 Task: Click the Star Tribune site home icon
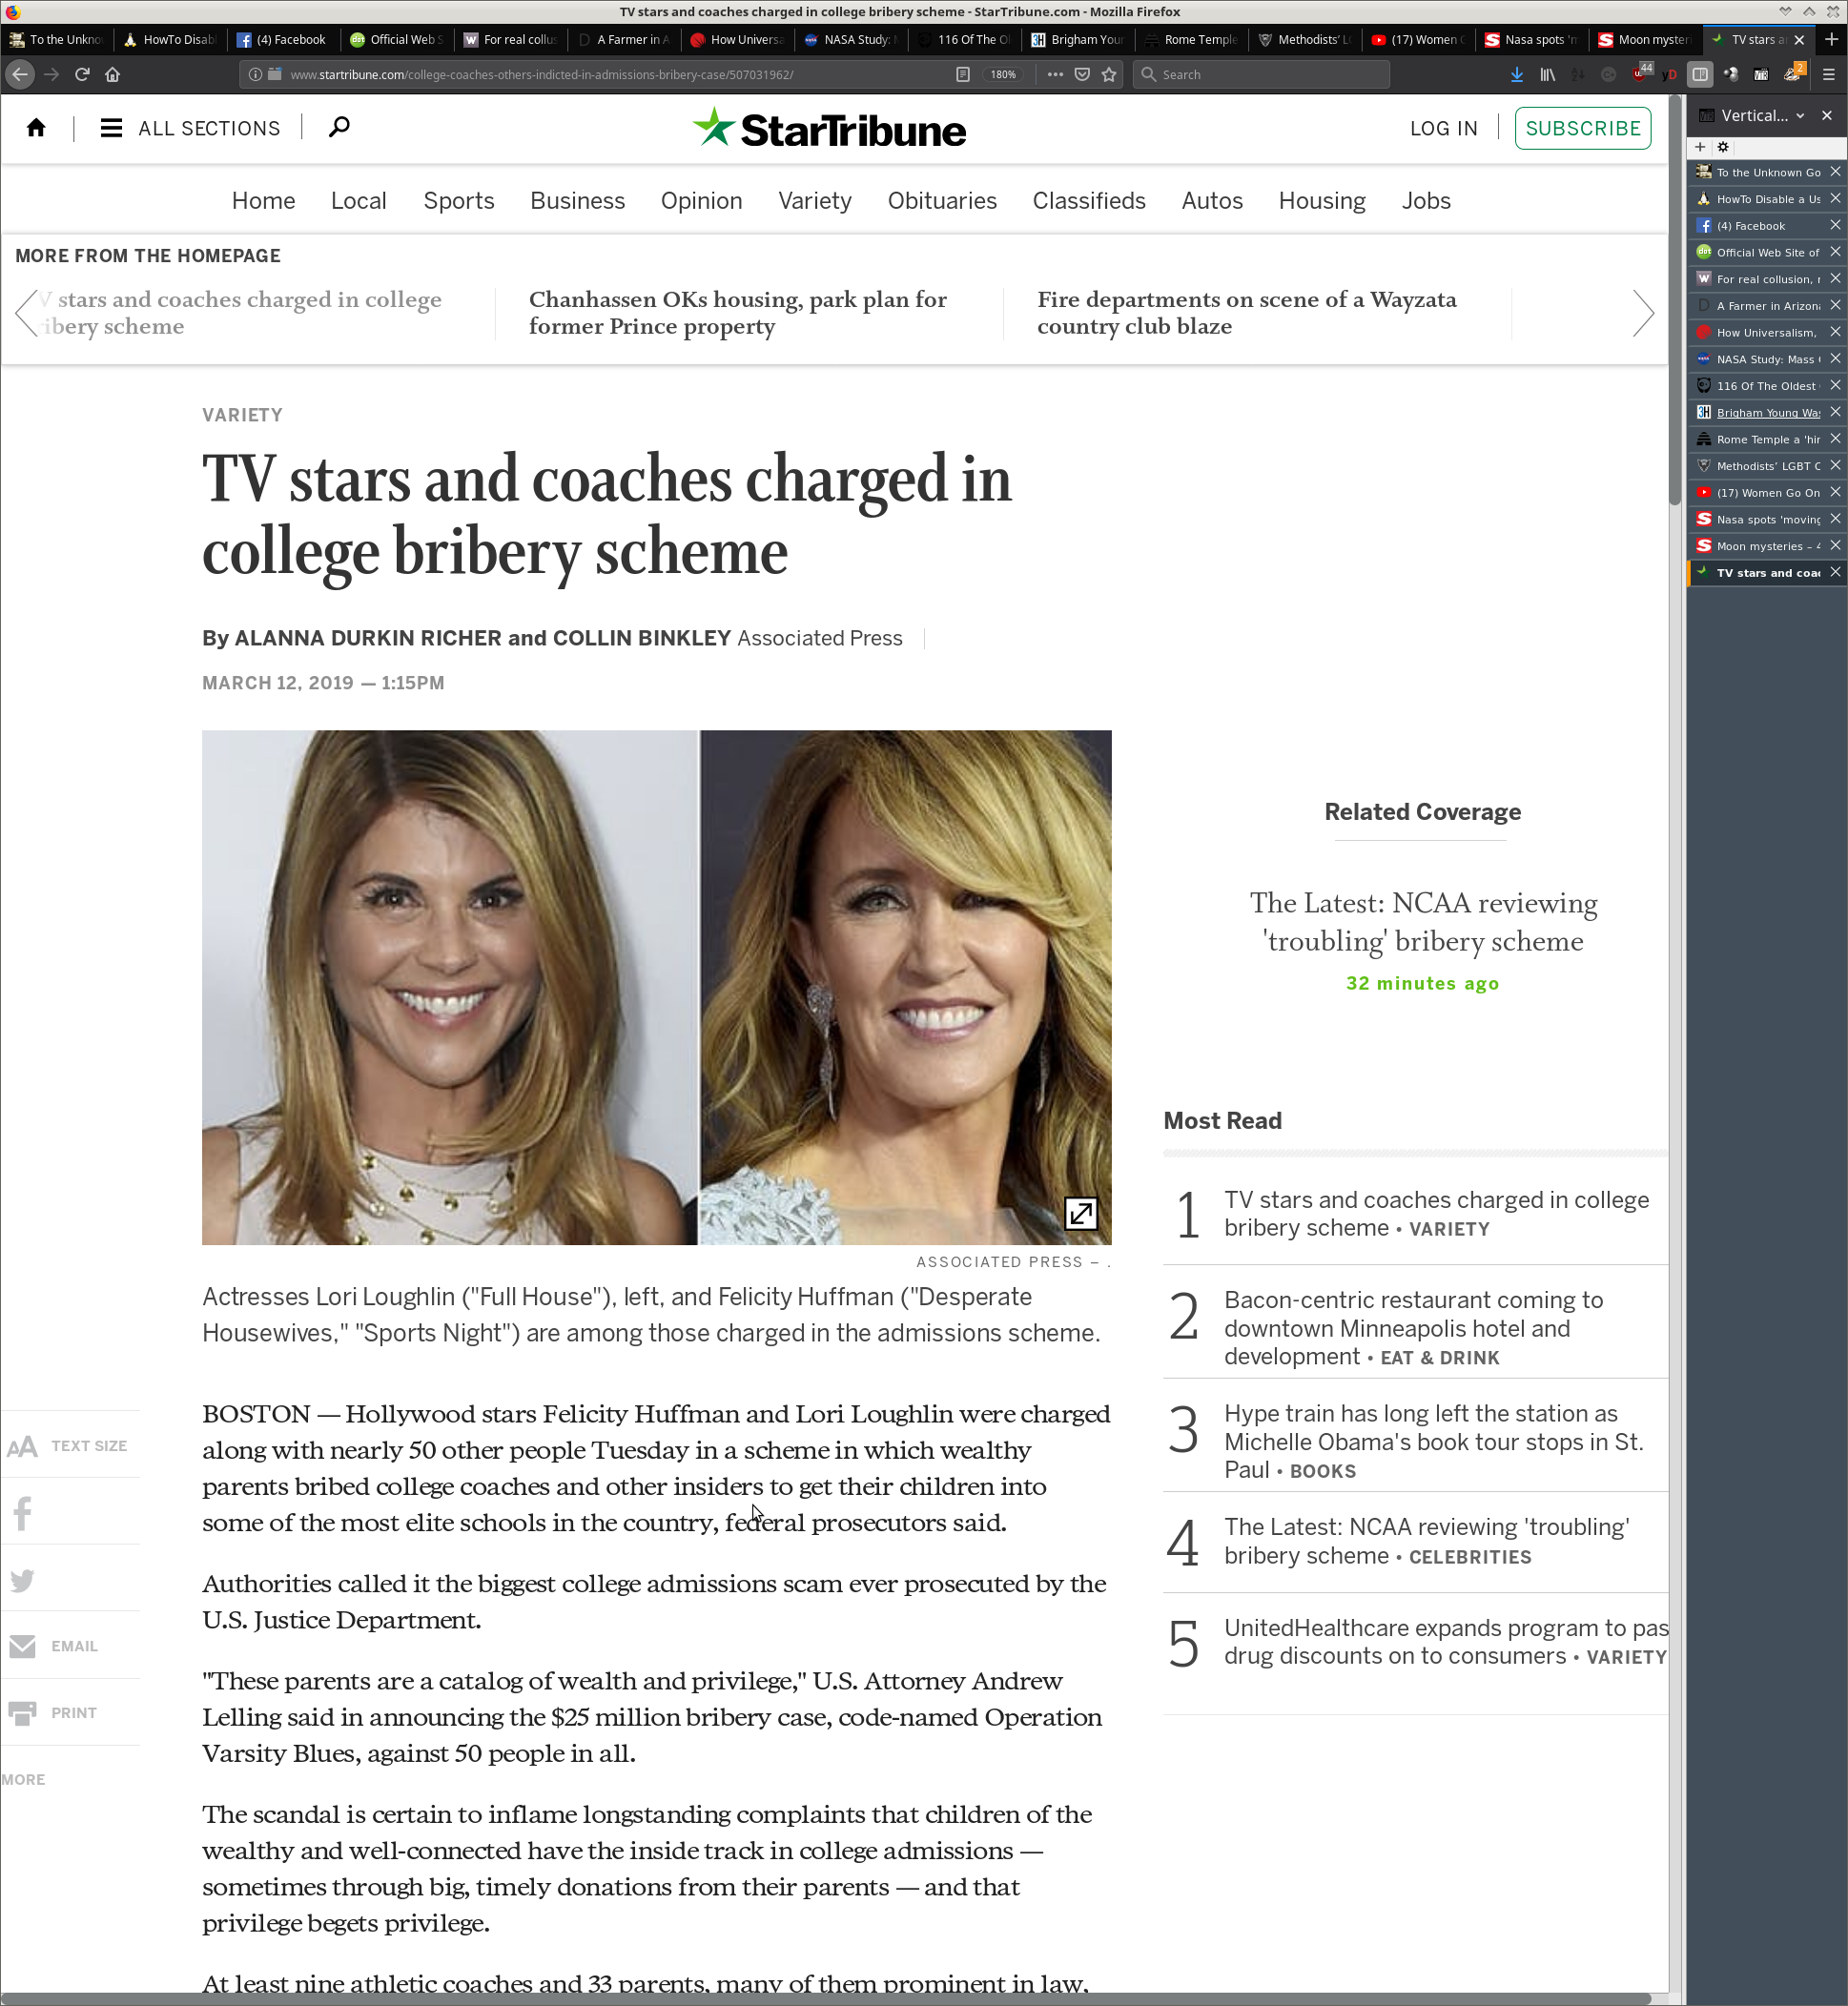point(37,128)
